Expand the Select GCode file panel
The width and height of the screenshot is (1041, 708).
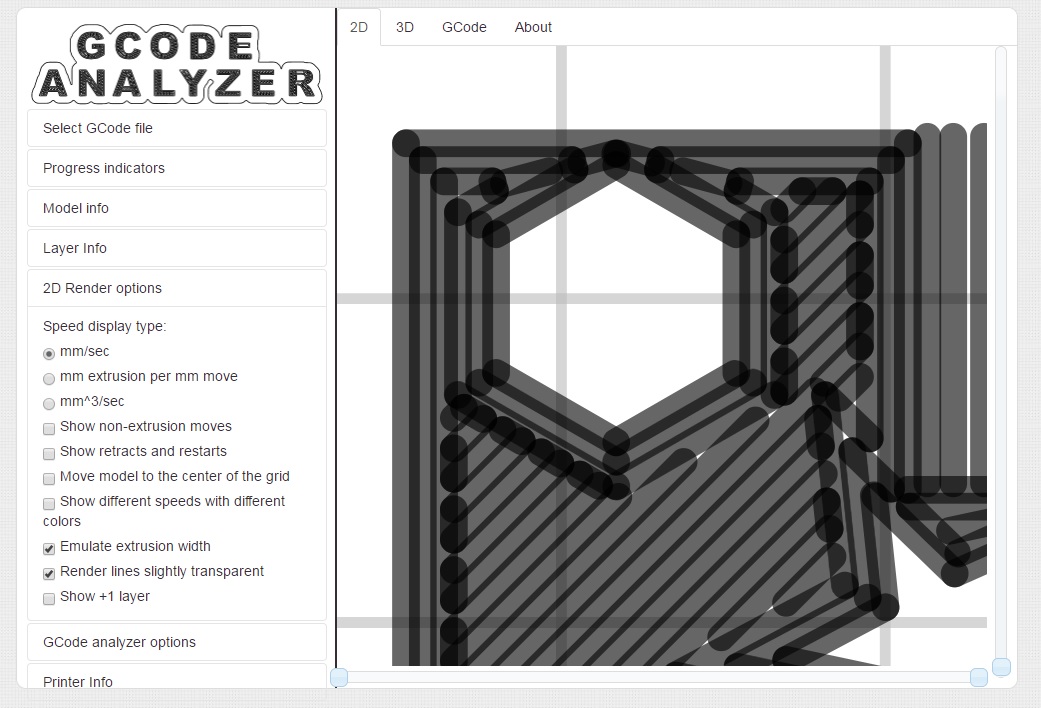tap(177, 128)
